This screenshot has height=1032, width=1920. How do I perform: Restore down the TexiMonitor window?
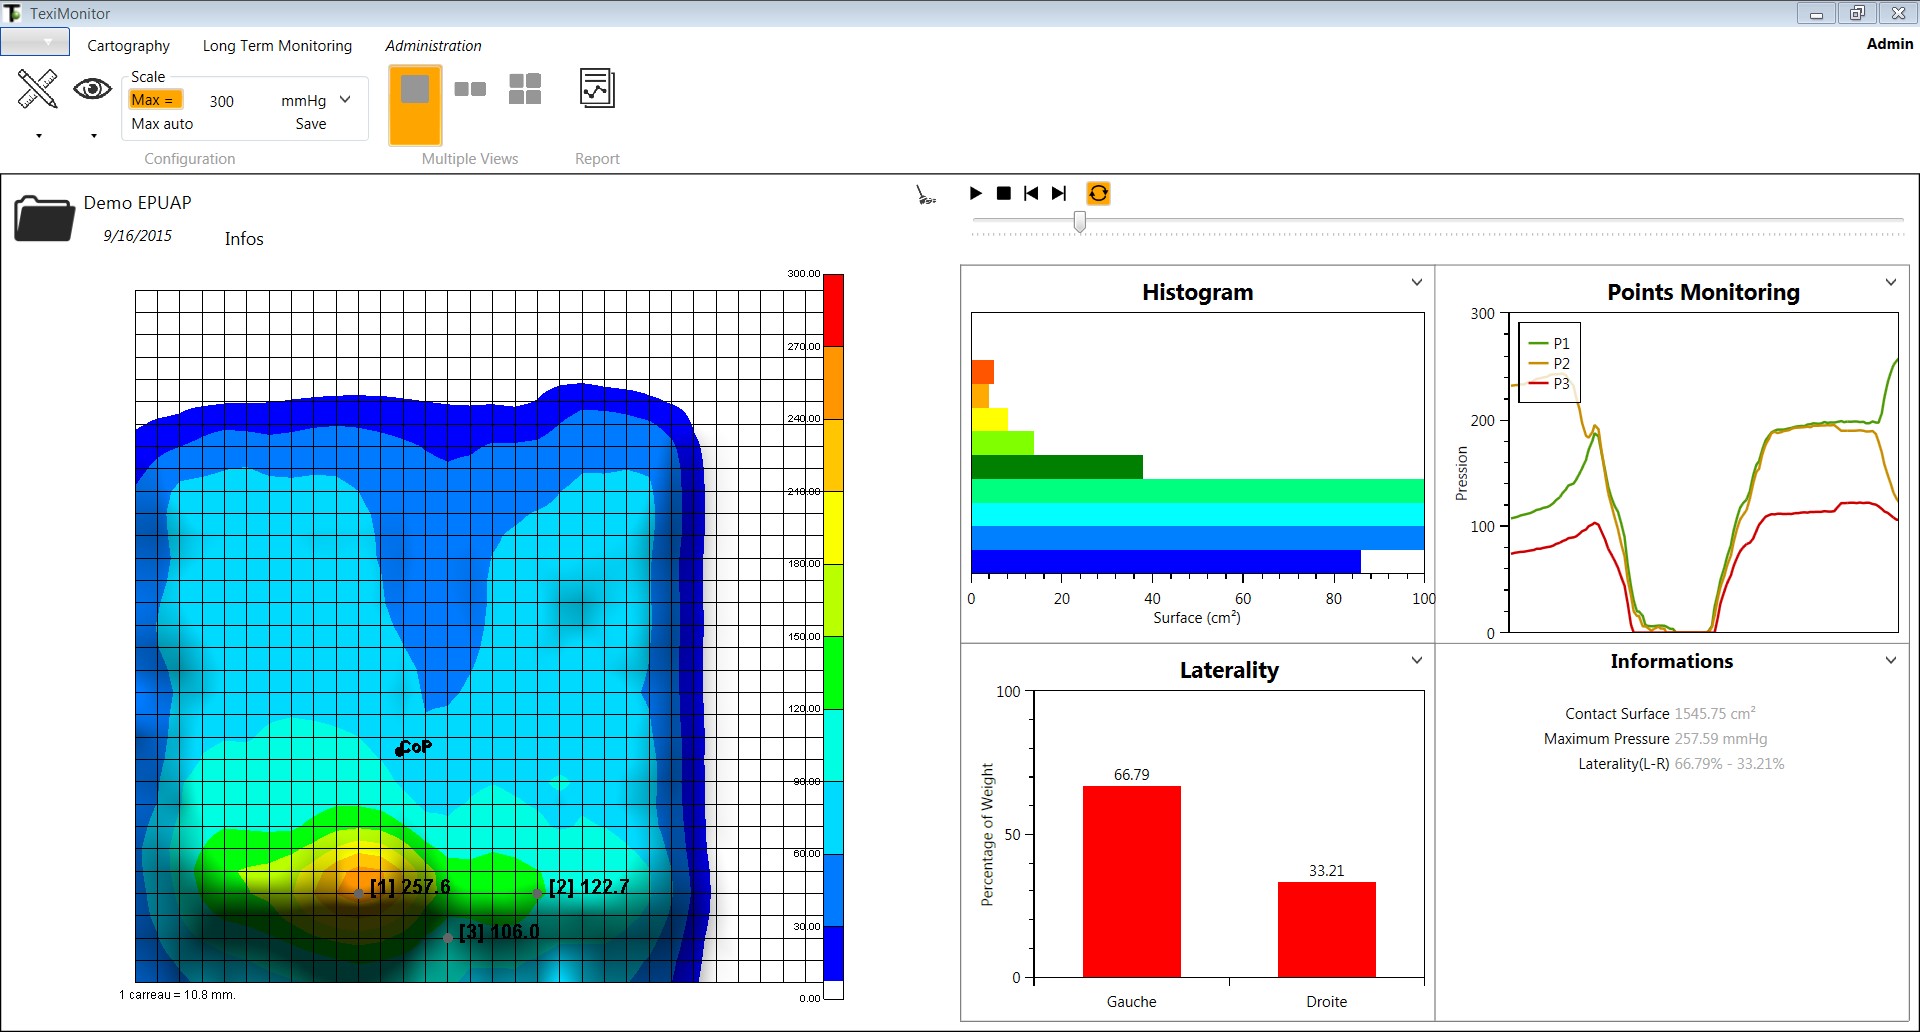pos(1857,13)
